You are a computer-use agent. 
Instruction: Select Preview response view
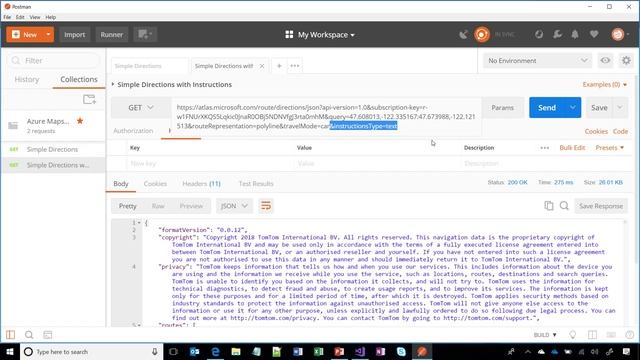click(x=191, y=206)
